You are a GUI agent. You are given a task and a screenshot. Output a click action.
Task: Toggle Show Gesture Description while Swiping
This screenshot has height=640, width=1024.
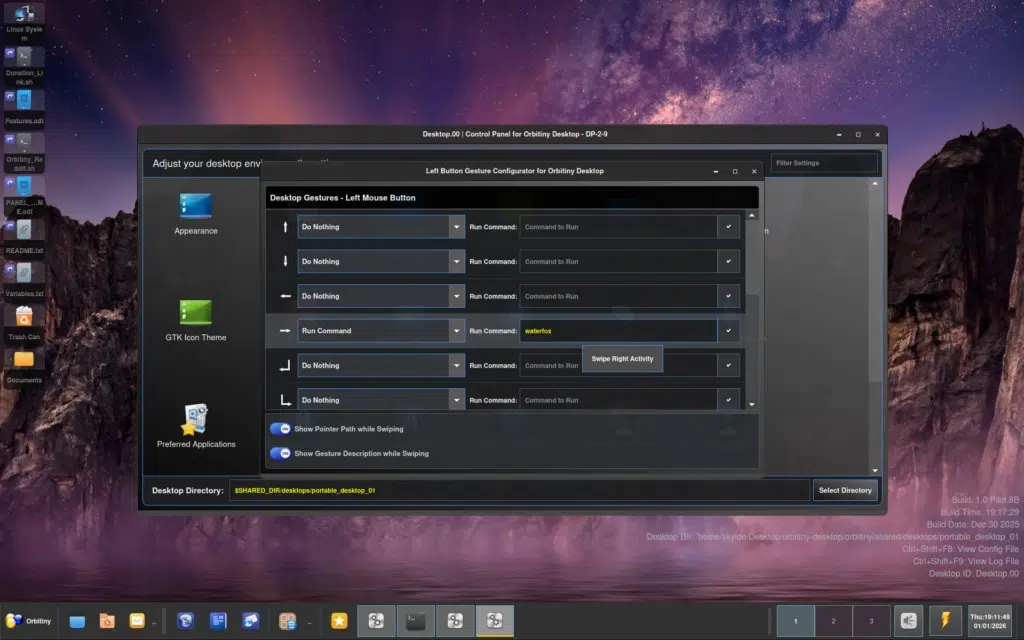pyautogui.click(x=280, y=453)
